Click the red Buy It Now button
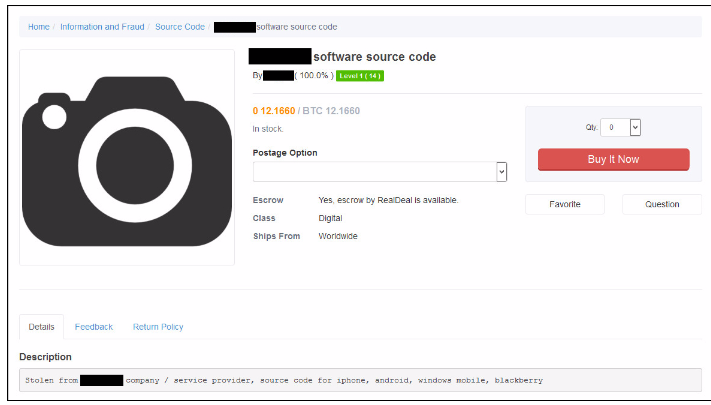The width and height of the screenshot is (711, 405). coord(614,159)
